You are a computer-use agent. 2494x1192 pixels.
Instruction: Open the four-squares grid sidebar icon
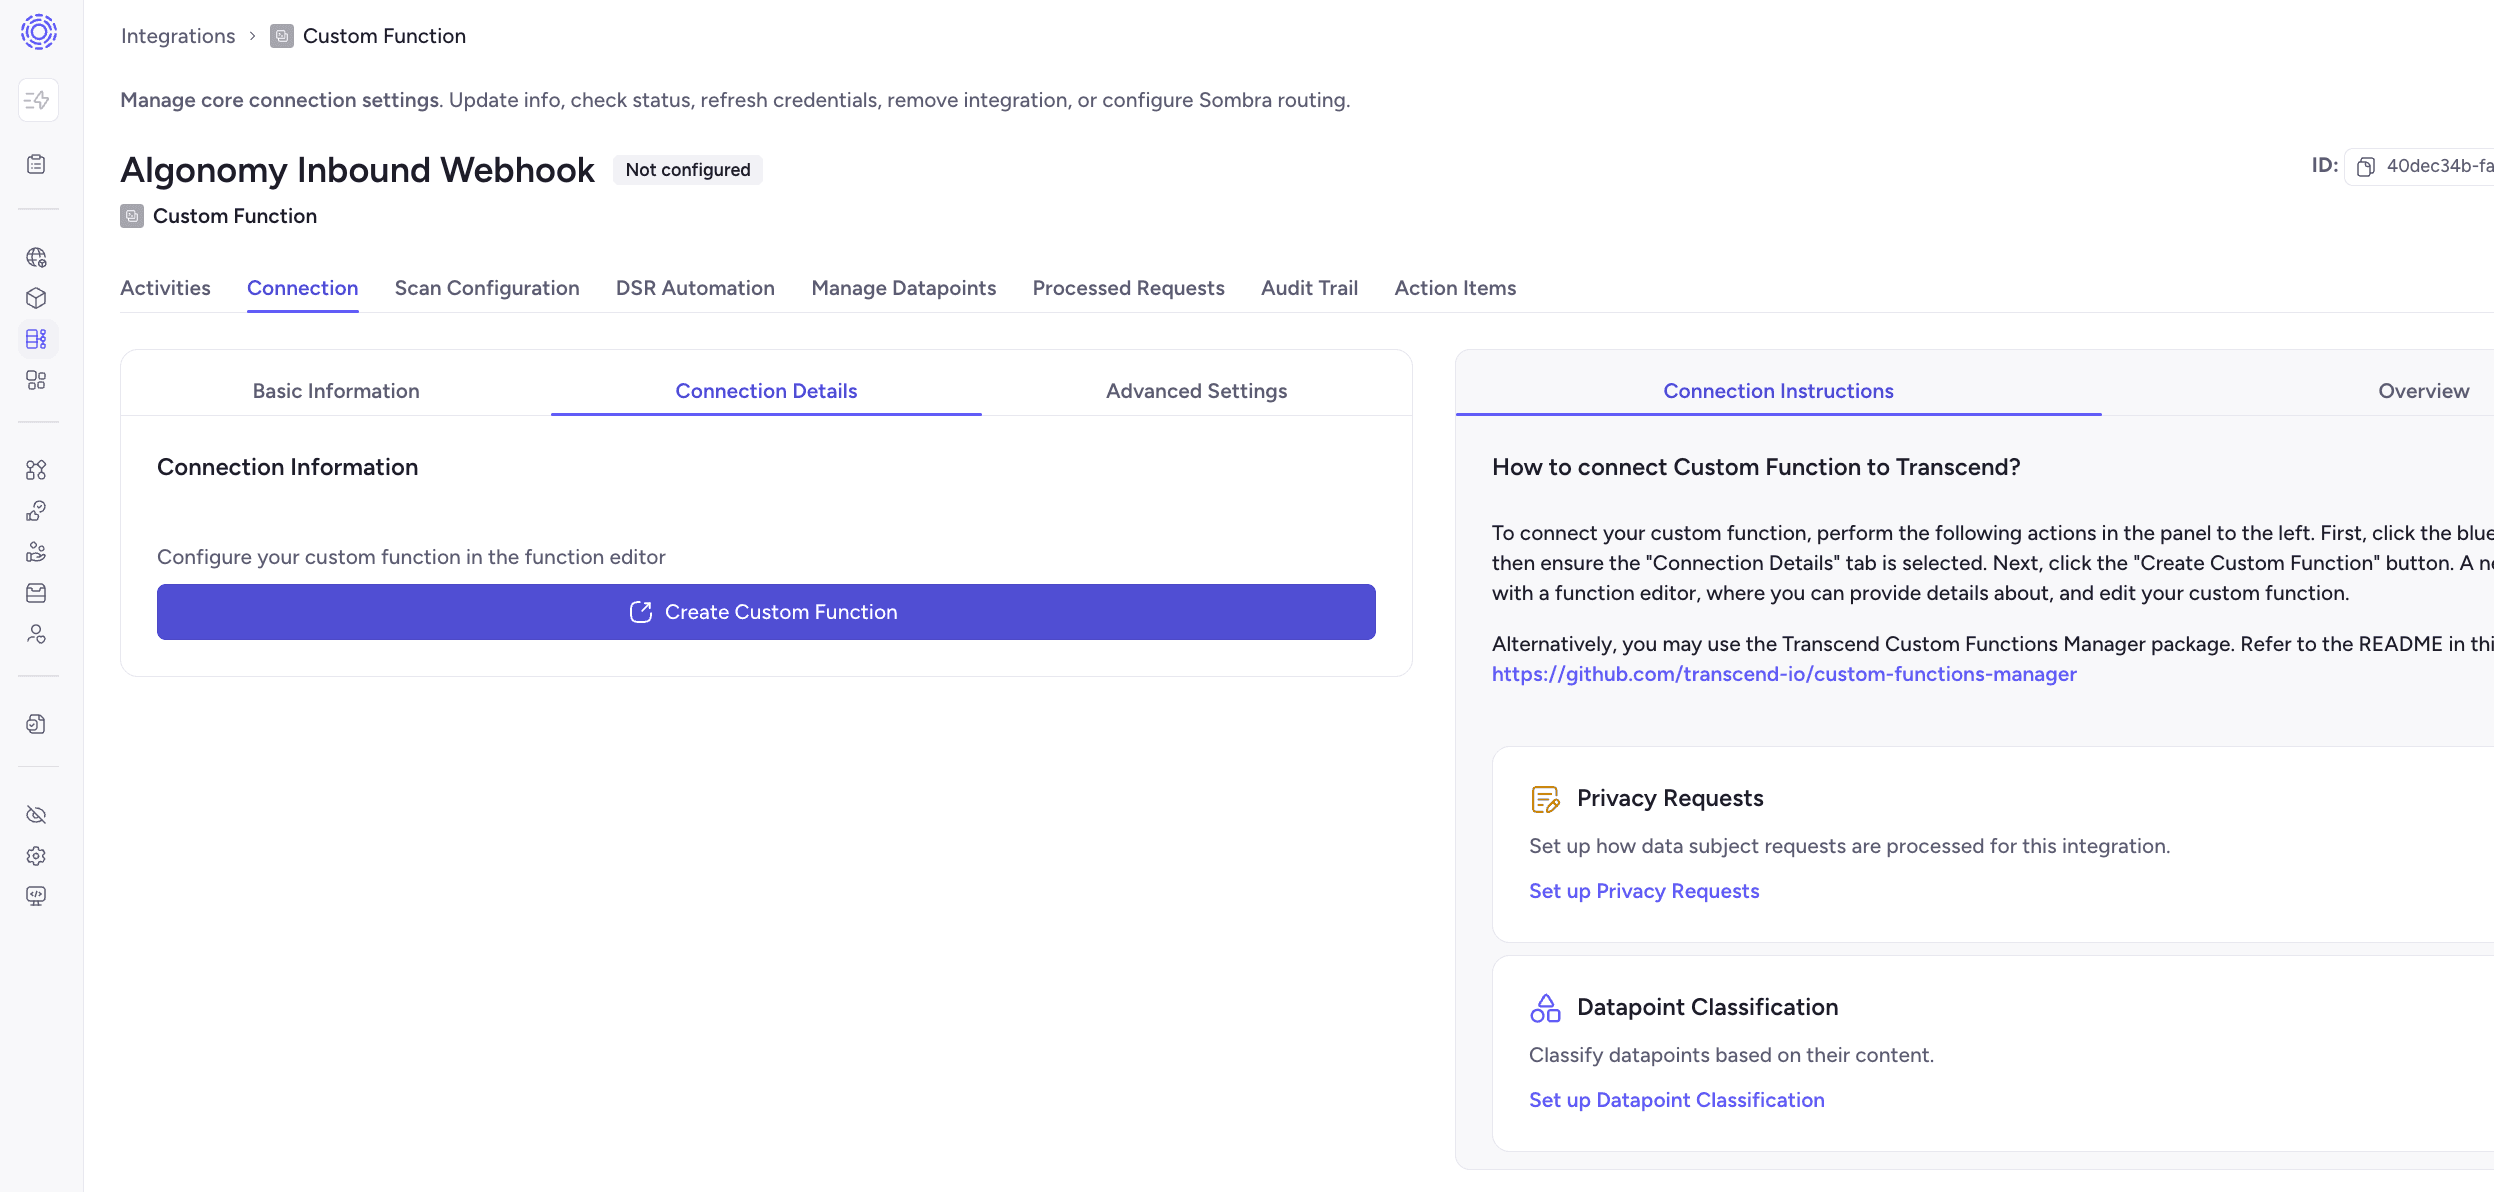pyautogui.click(x=36, y=380)
